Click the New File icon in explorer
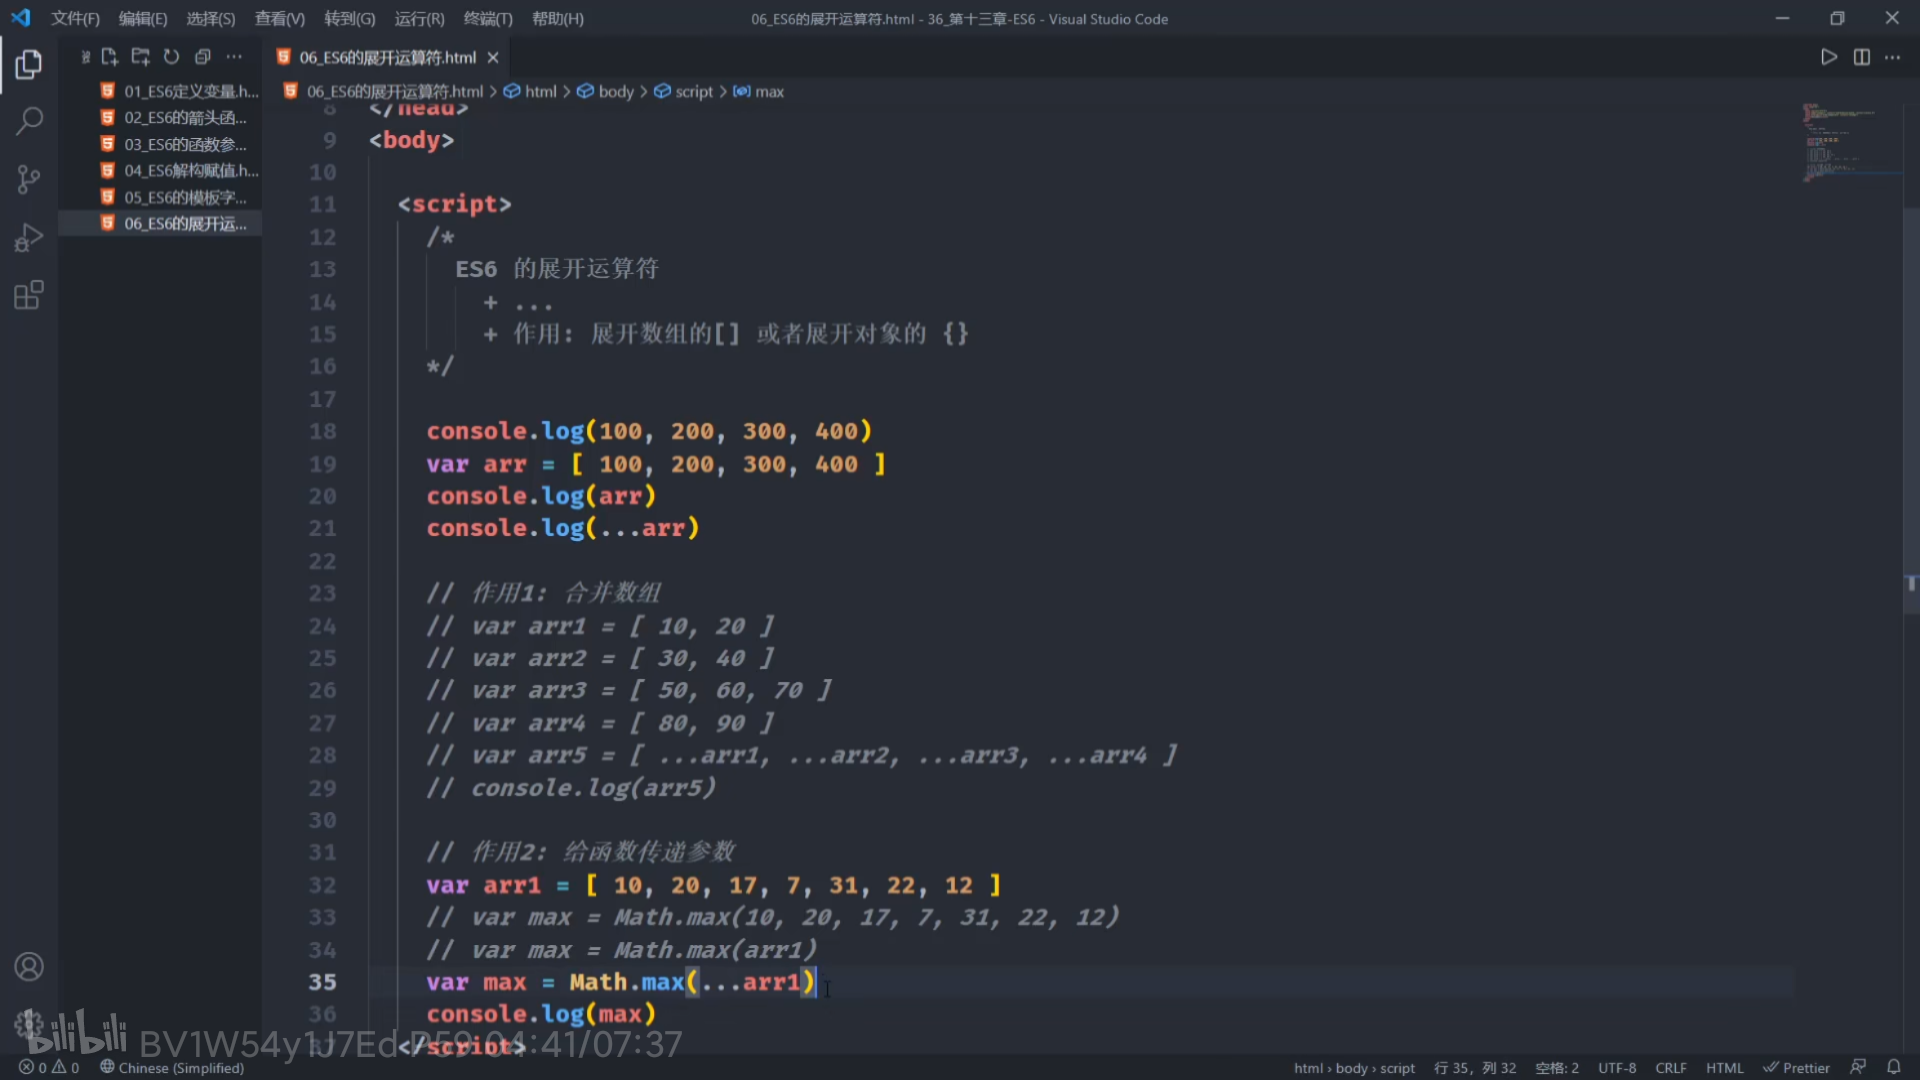The width and height of the screenshot is (1920, 1080). (110, 57)
